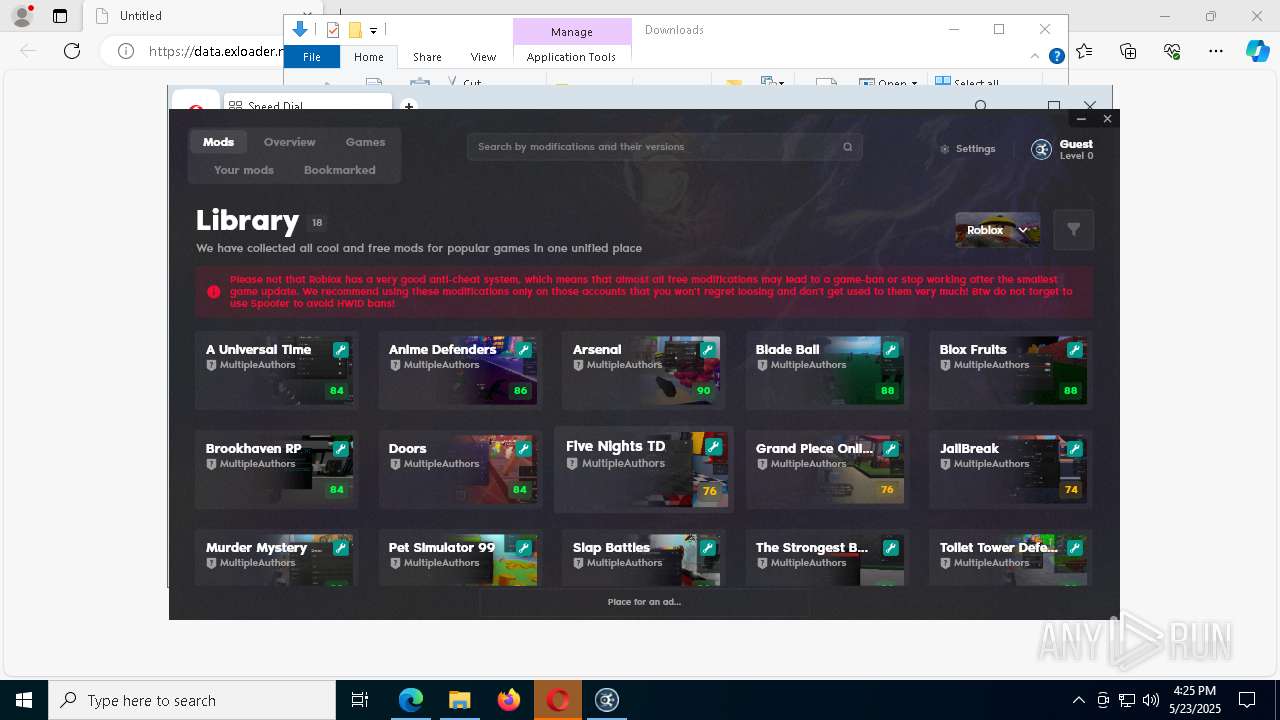Viewport: 1280px width, 720px height.
Task: Click the search by modifications input field
Action: pyautogui.click(x=664, y=147)
